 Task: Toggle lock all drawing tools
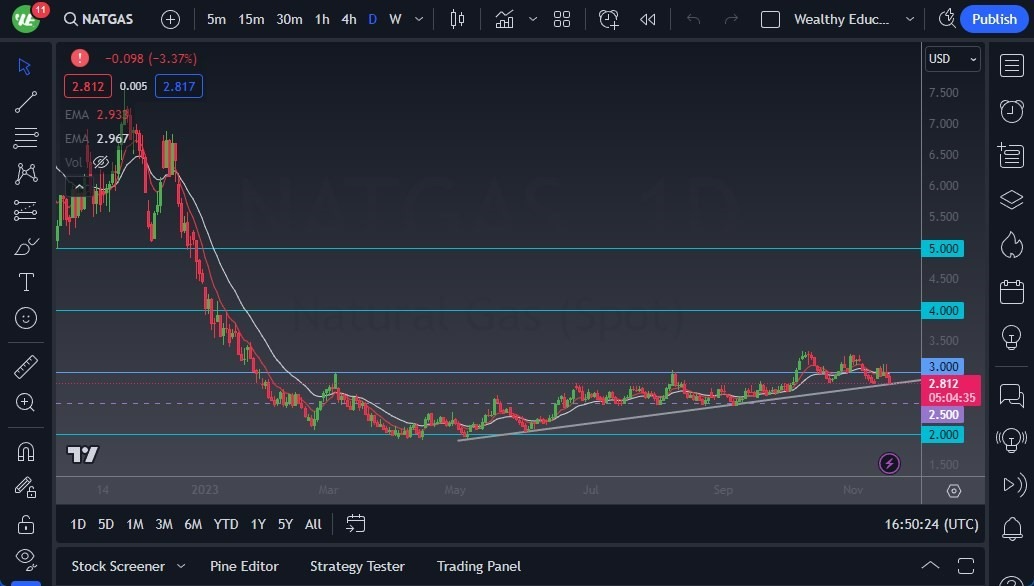point(26,524)
